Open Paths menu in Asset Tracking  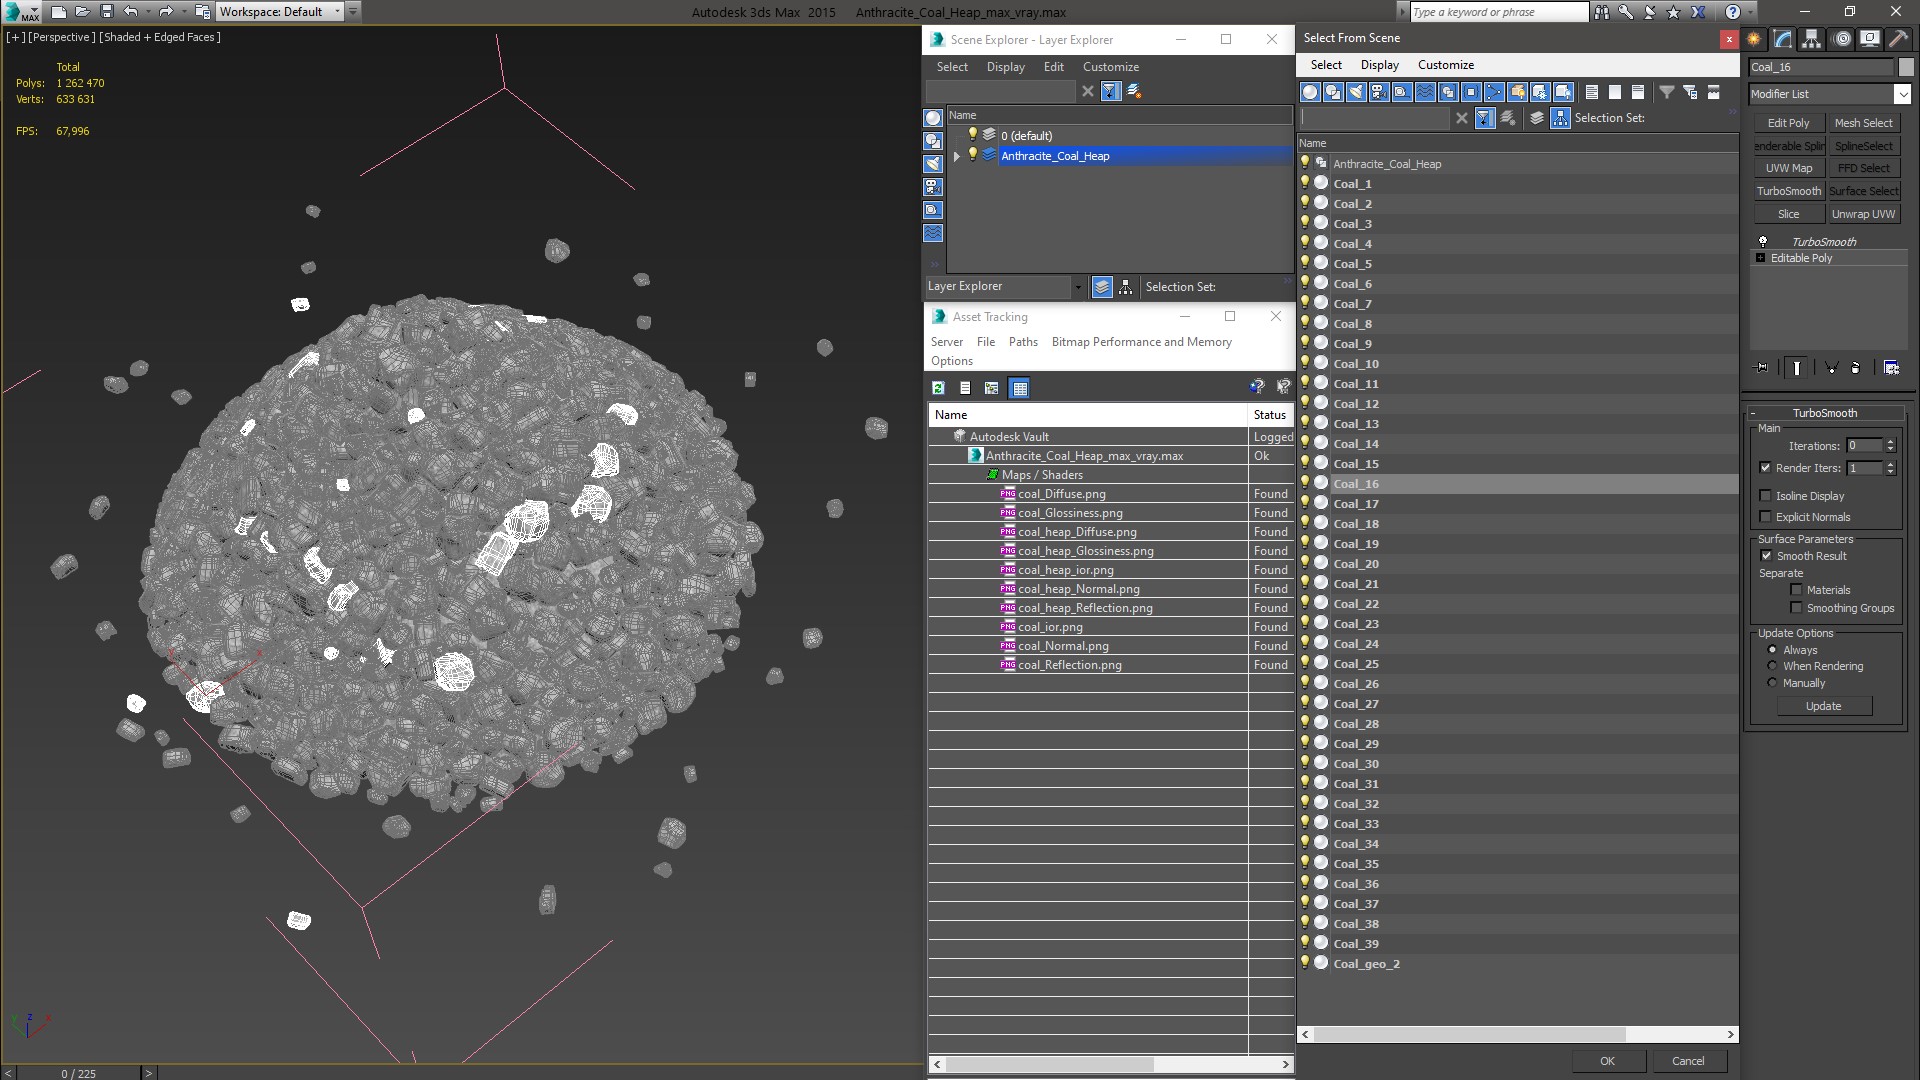[1023, 342]
